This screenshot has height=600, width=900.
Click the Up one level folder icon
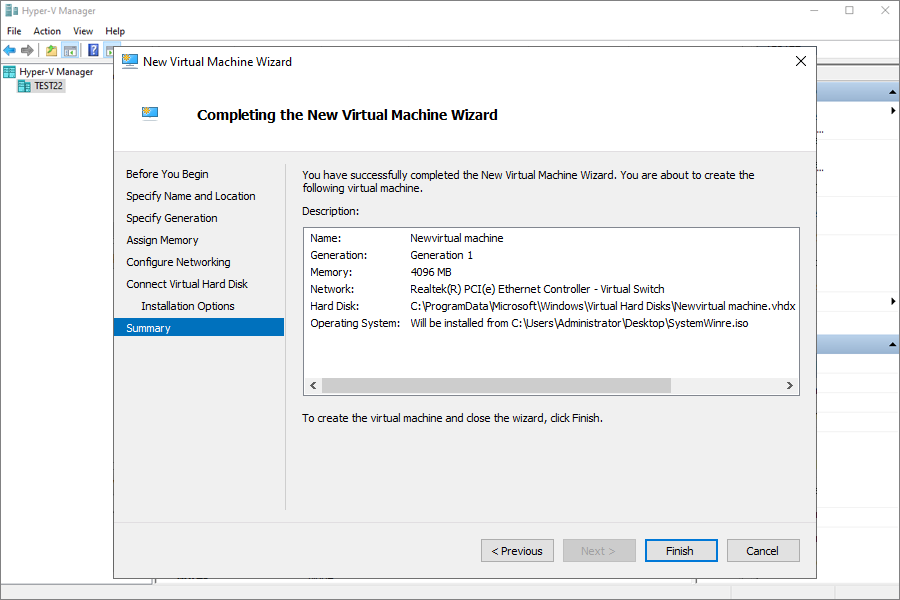tap(52, 51)
